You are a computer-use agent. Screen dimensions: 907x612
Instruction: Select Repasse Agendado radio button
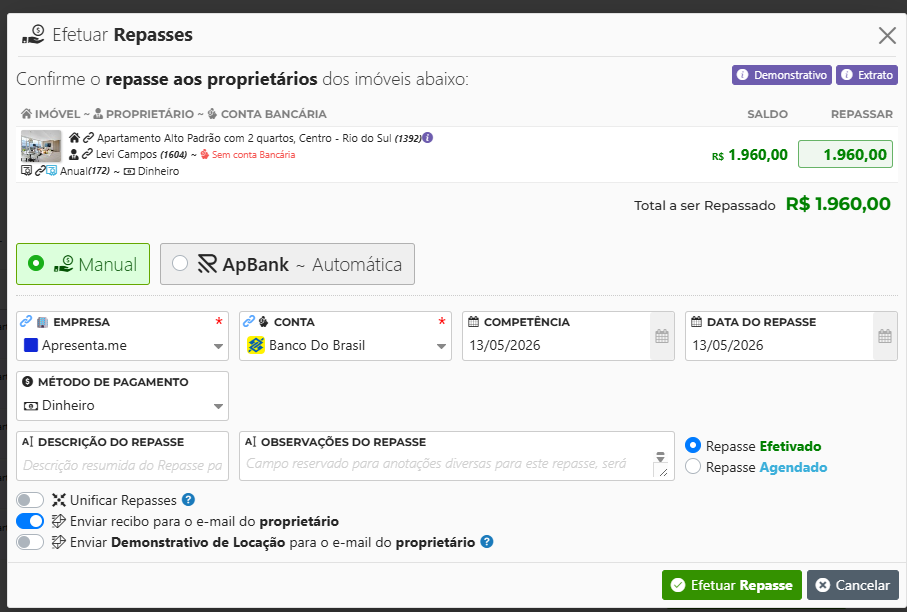(x=693, y=466)
